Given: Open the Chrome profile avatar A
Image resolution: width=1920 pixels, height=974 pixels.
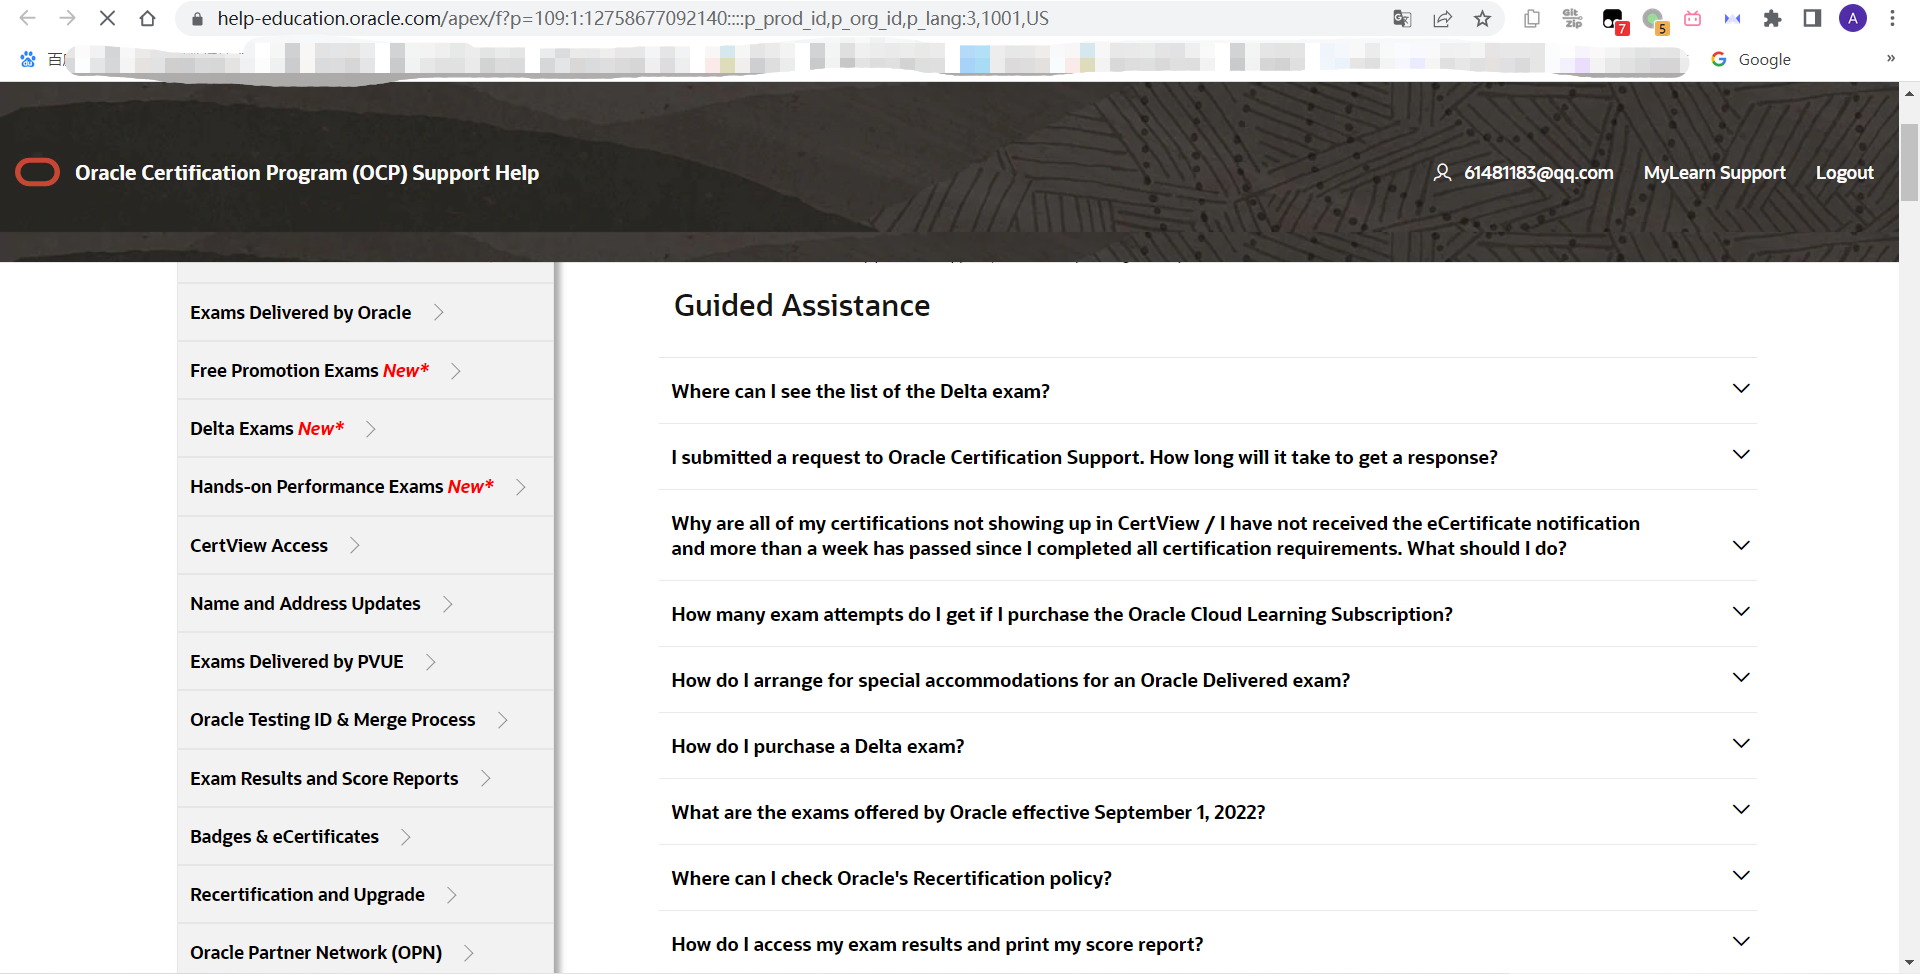Looking at the screenshot, I should click(x=1853, y=18).
